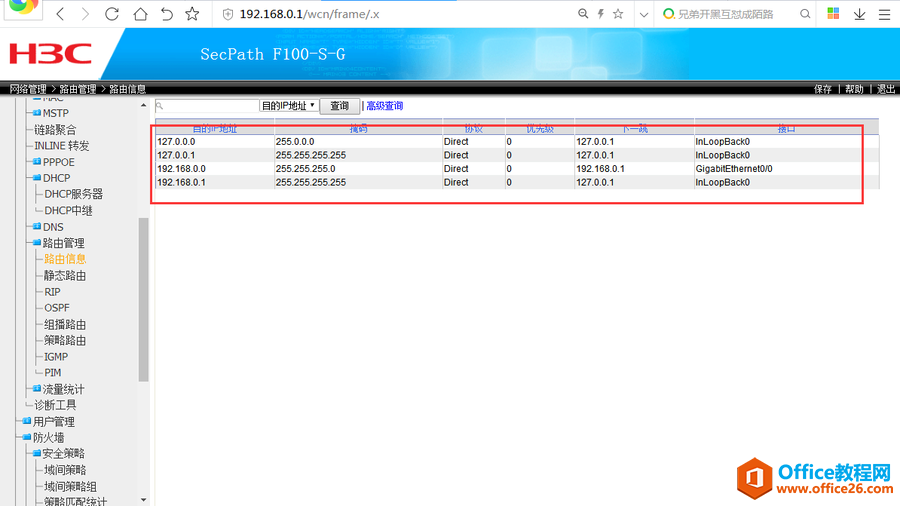Open 组播路由 in the sidebar
900x506 pixels.
tap(65, 324)
